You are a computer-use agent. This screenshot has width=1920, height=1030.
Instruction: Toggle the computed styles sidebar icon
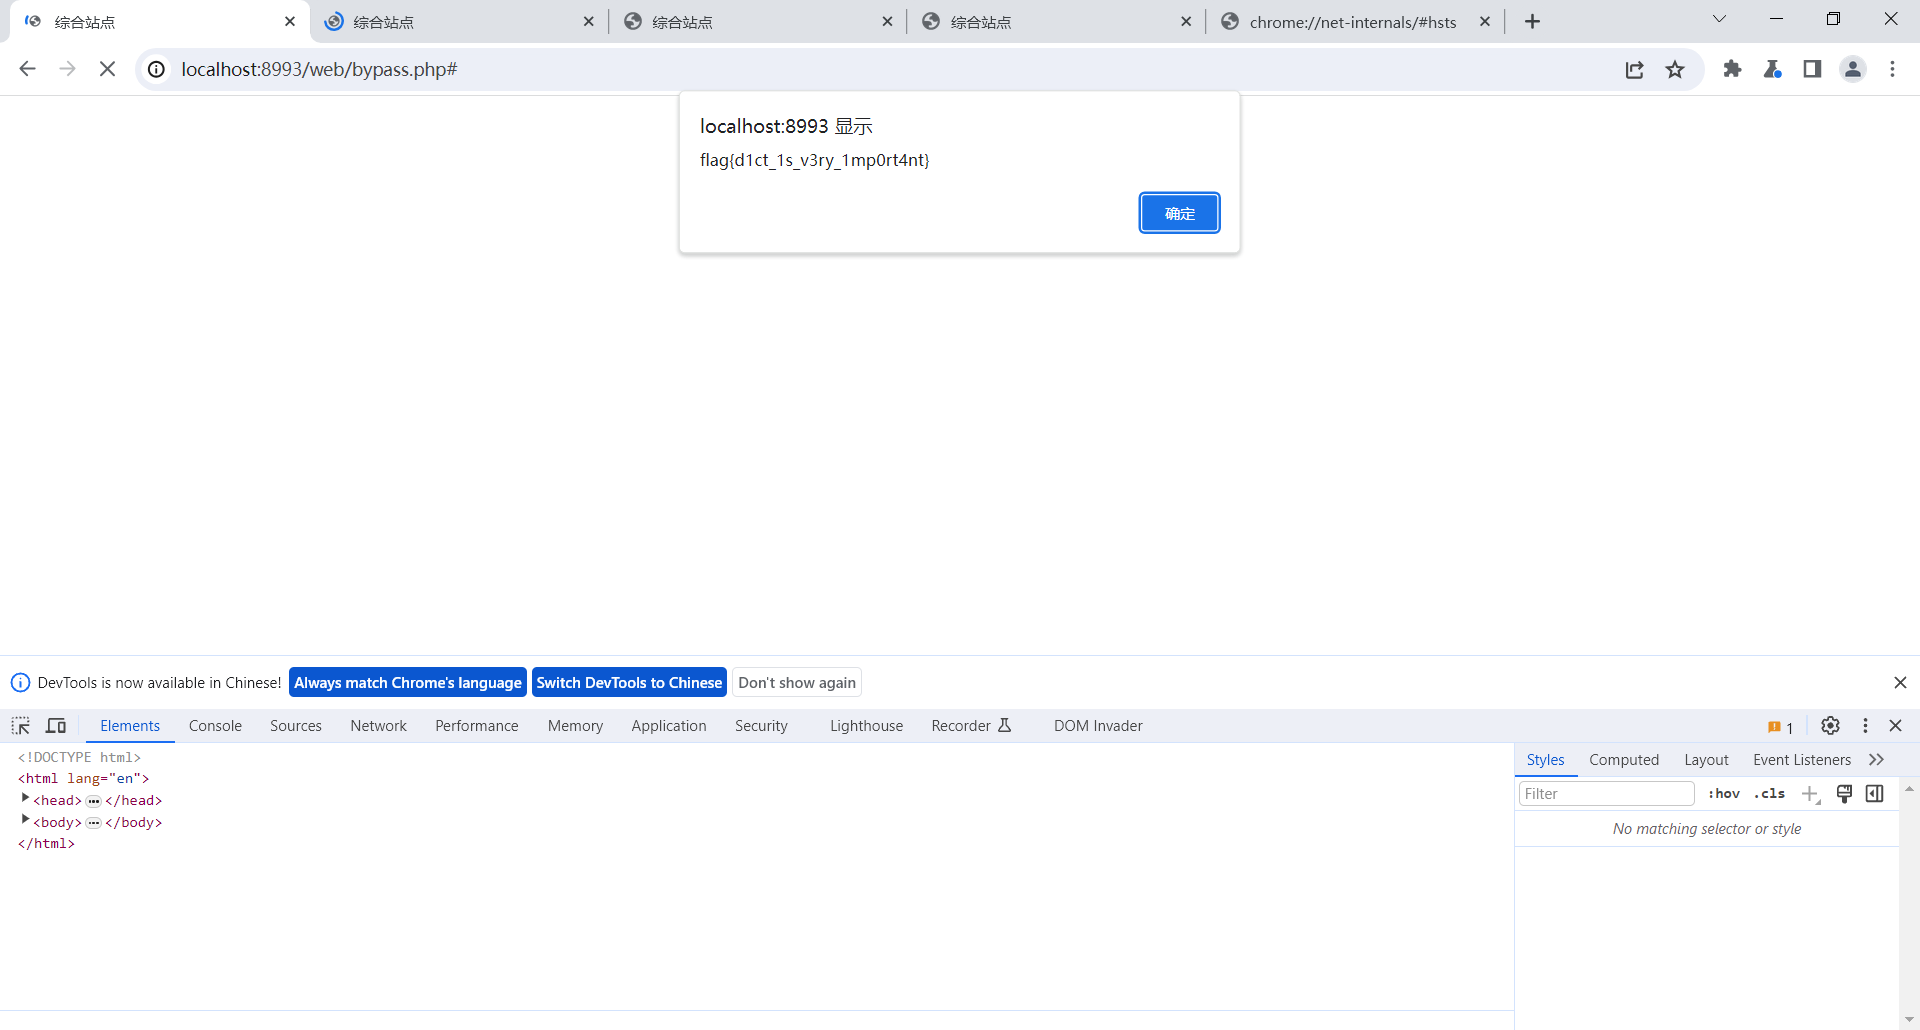click(x=1875, y=794)
